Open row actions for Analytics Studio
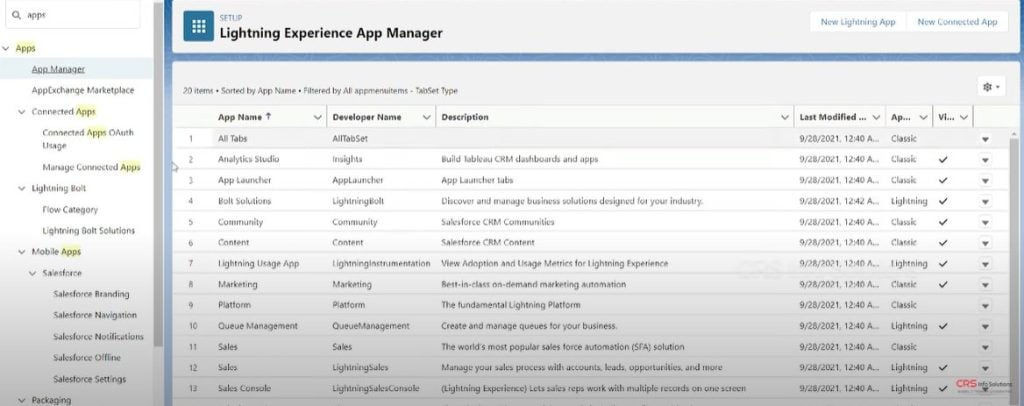This screenshot has height=406, width=1024. point(985,160)
